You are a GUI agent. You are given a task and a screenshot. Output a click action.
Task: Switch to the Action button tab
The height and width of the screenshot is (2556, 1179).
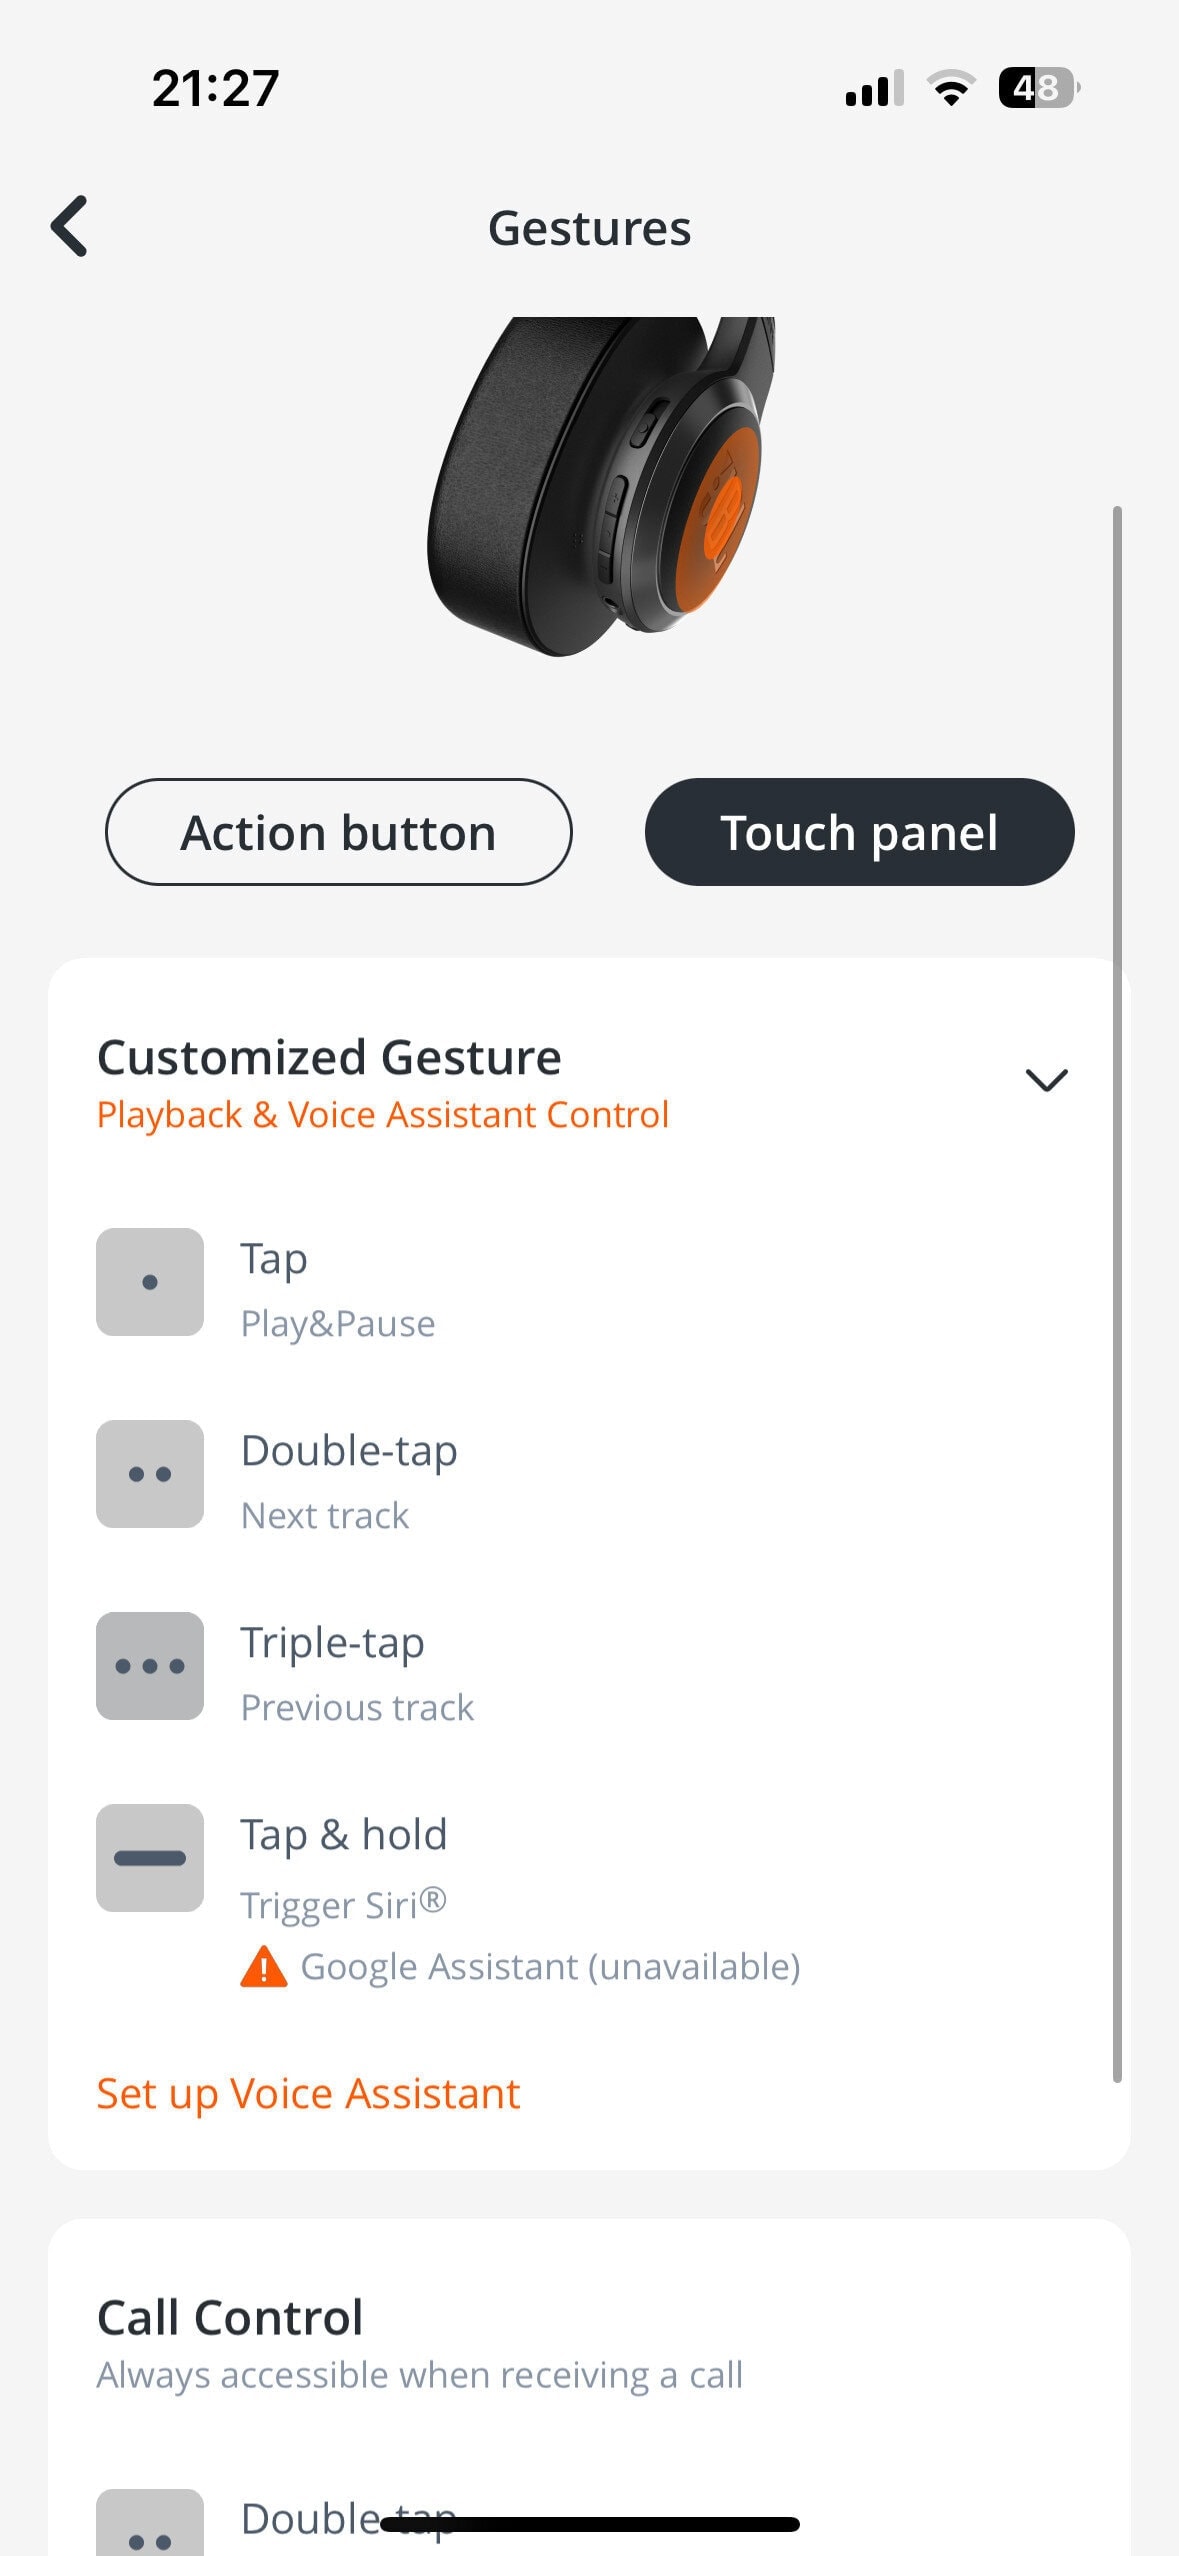click(338, 832)
